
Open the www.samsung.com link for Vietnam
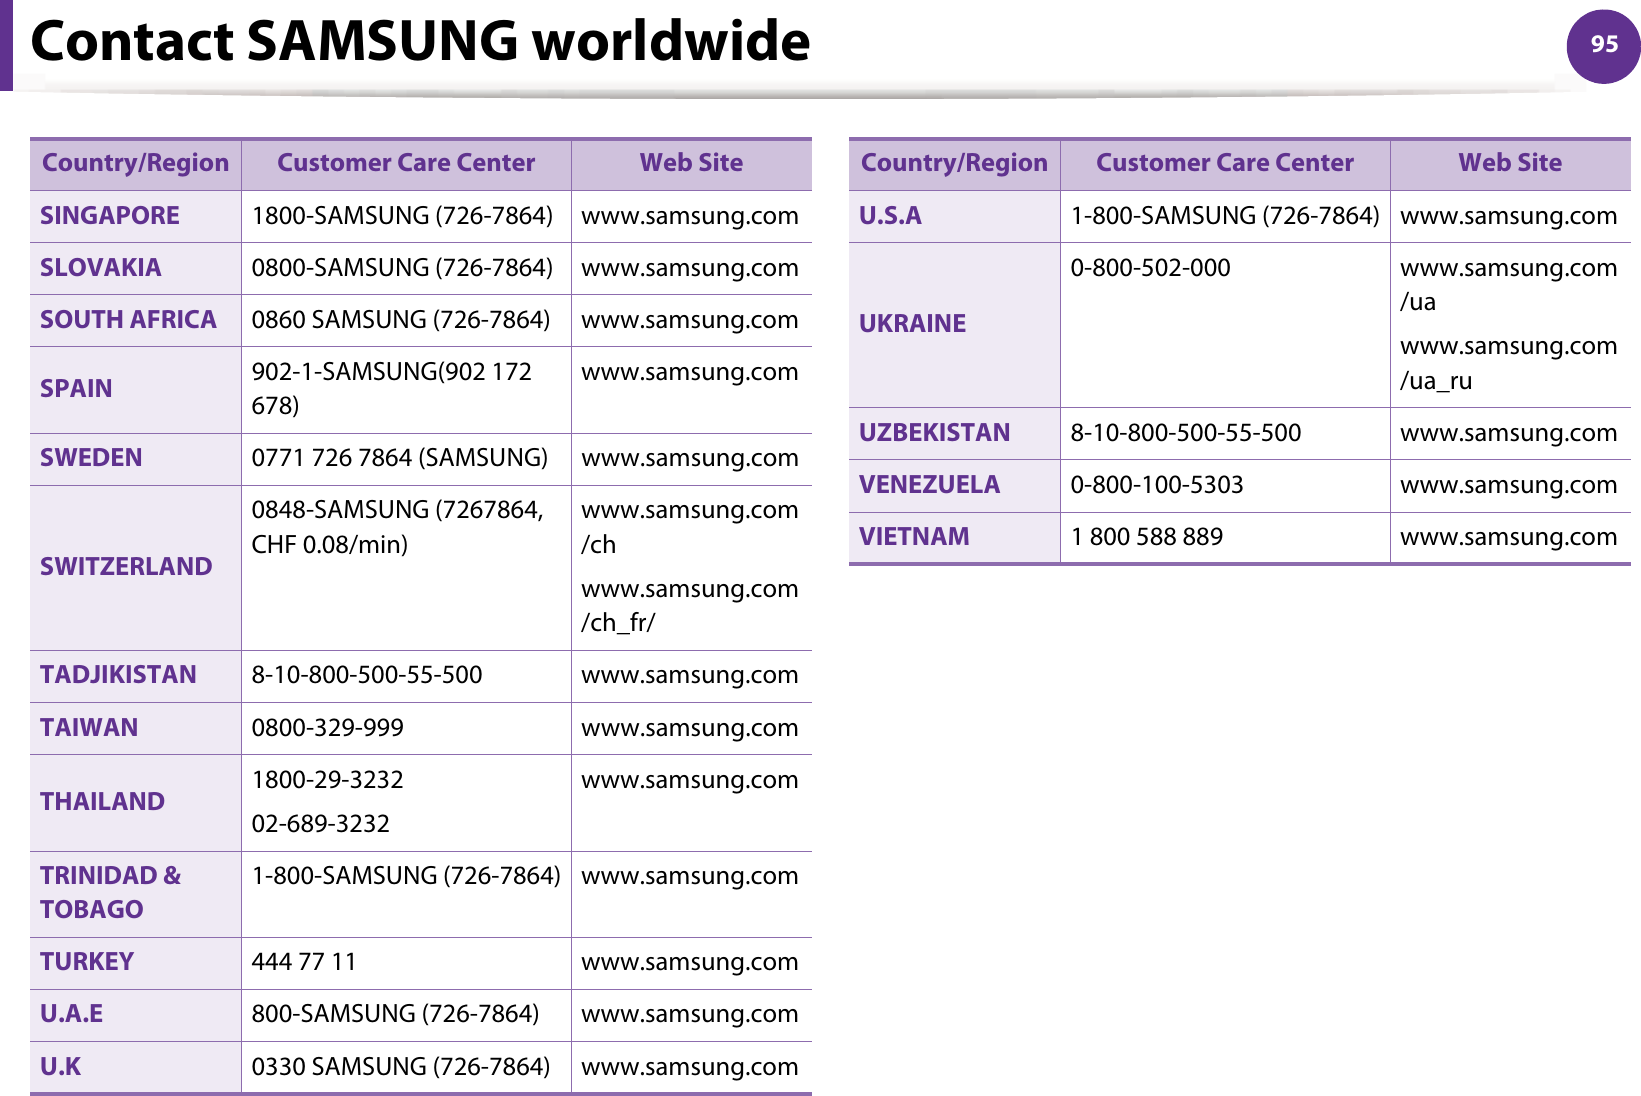(x=1509, y=538)
